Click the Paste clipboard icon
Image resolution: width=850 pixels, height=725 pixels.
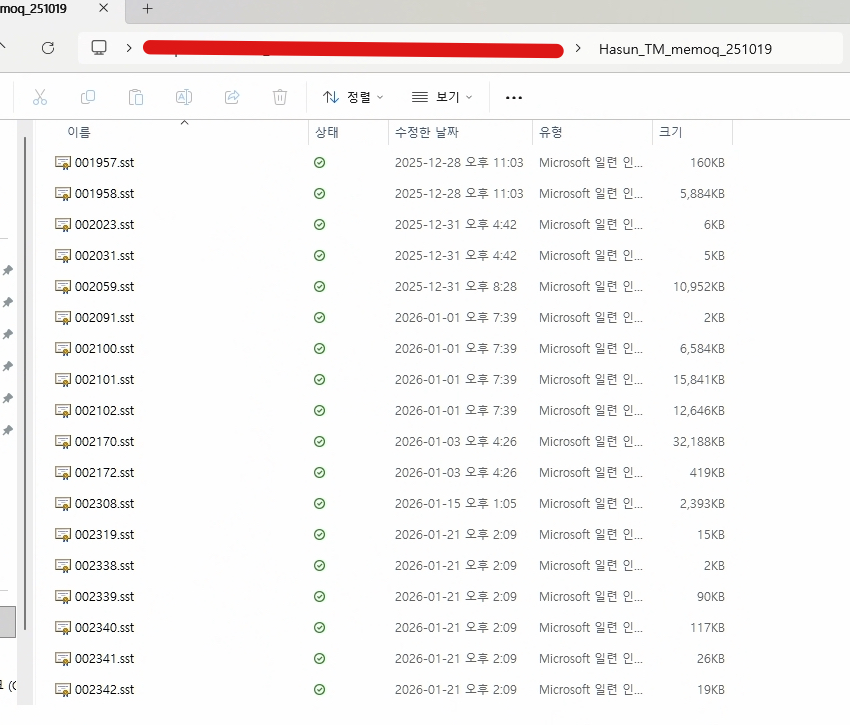(136, 97)
